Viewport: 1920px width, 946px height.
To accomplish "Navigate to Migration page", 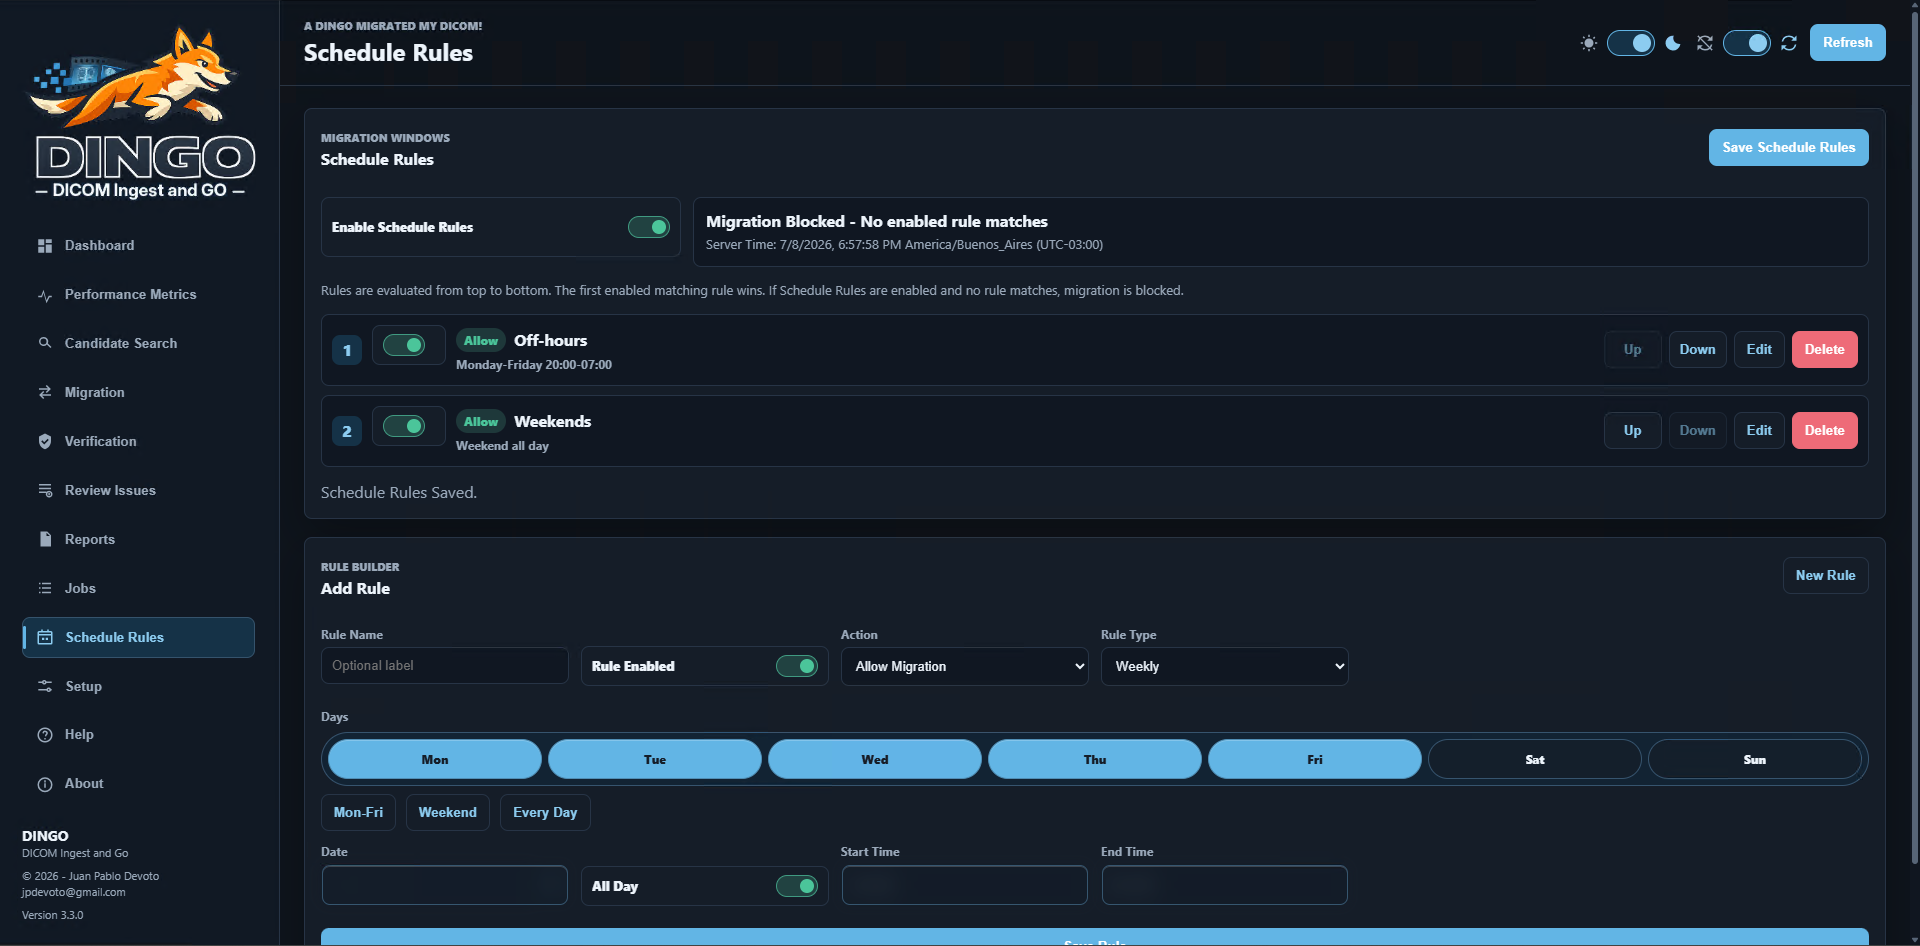I will pyautogui.click(x=139, y=392).
